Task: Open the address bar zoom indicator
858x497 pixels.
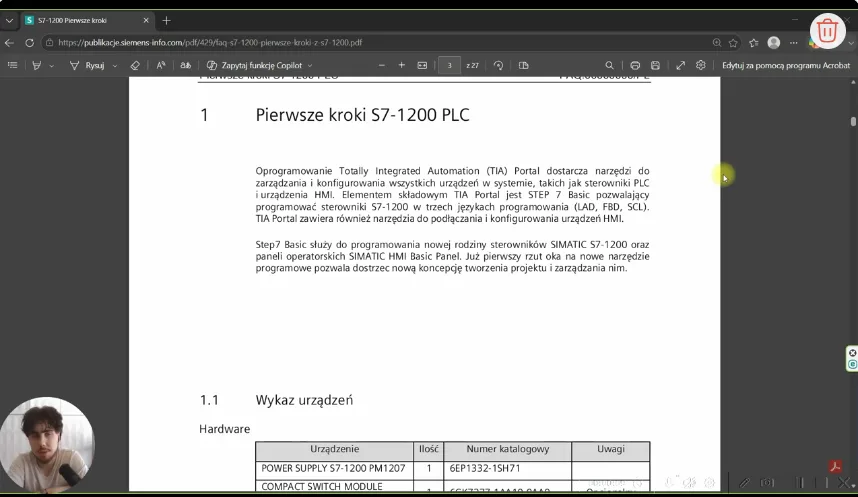Action: (x=716, y=42)
